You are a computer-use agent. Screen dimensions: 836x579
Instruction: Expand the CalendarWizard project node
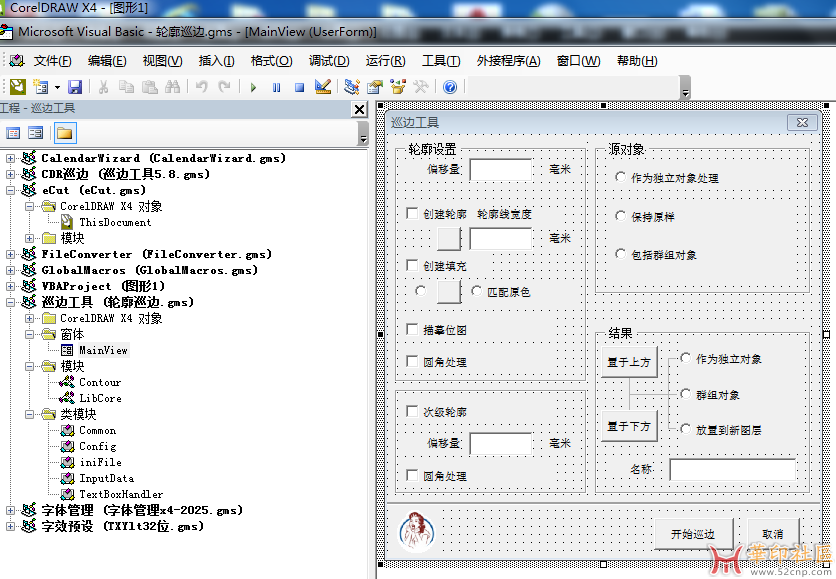tap(10, 158)
